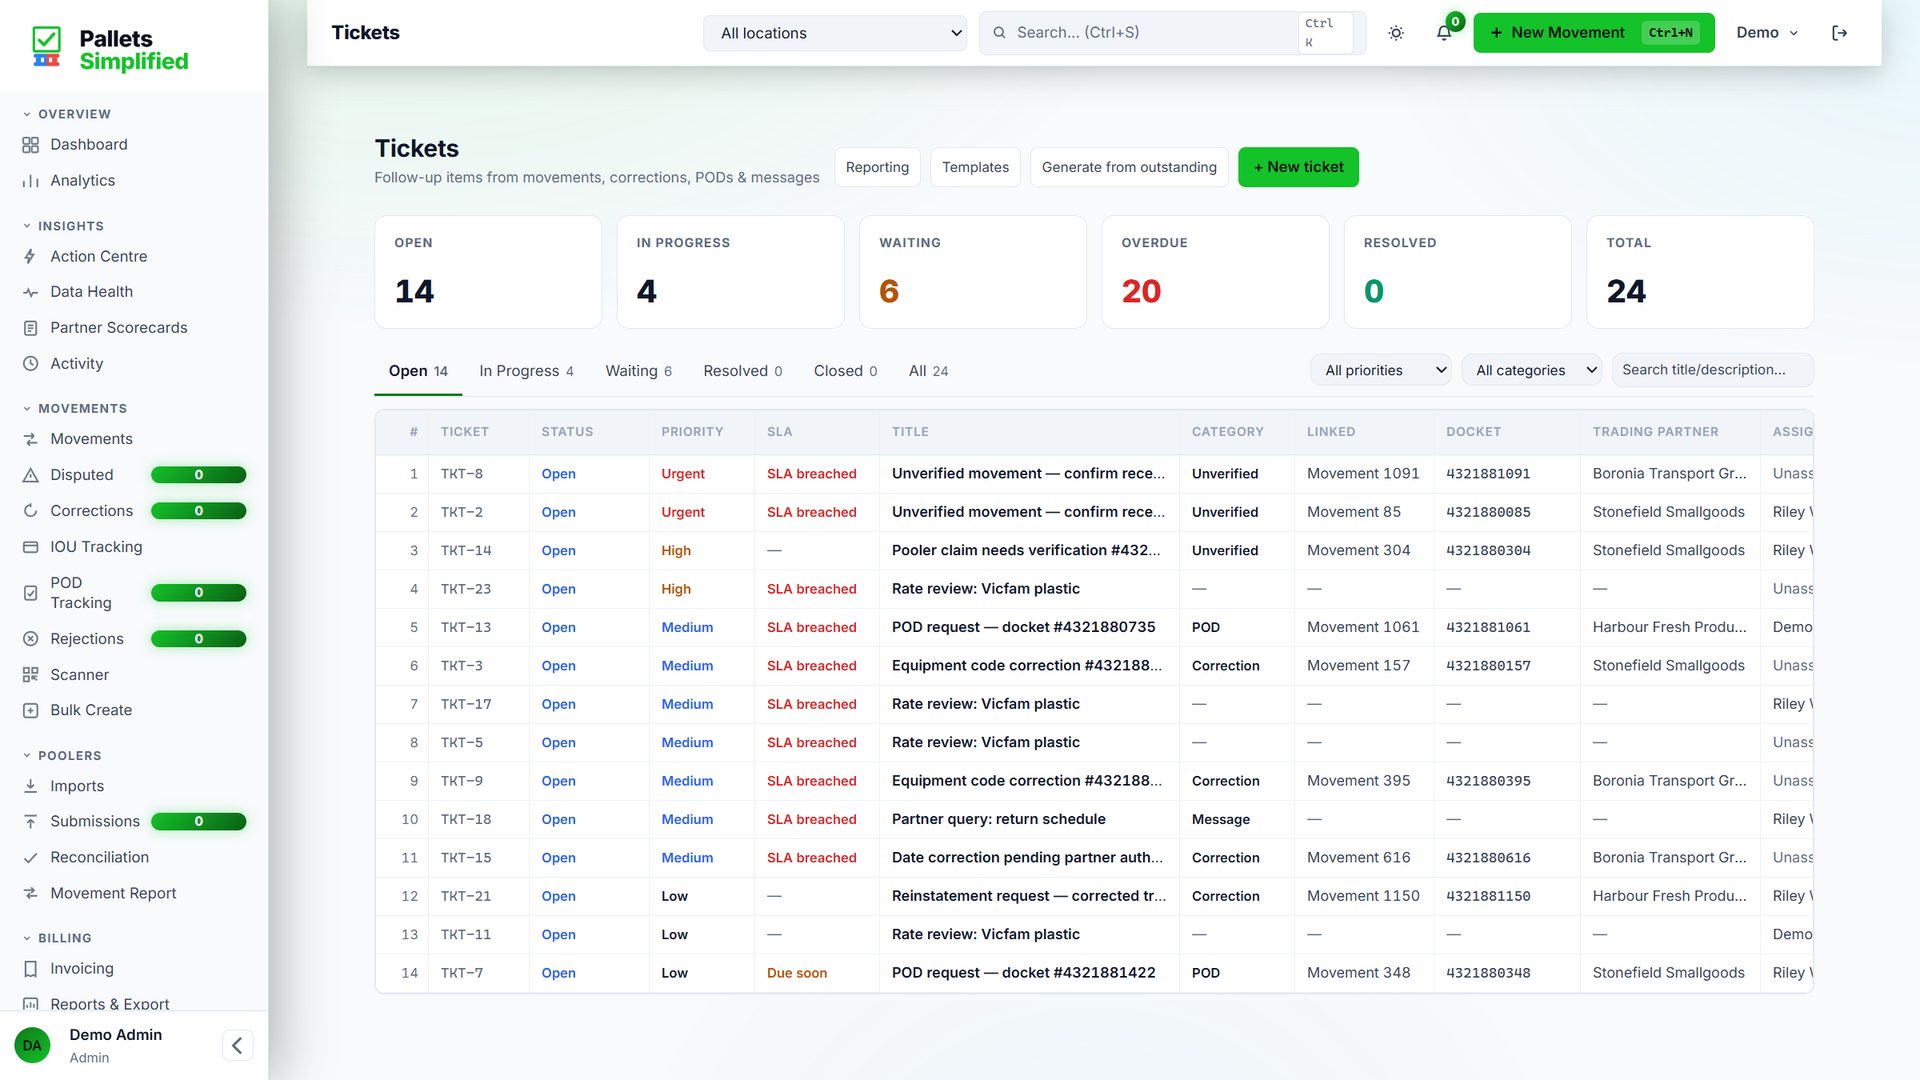Click the Activity clock icon
Image resolution: width=1920 pixels, height=1080 pixels.
(x=30, y=364)
